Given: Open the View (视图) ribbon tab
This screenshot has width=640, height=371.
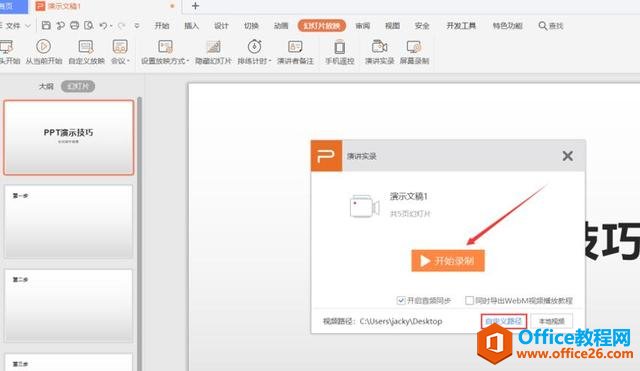Looking at the screenshot, I should [x=392, y=26].
